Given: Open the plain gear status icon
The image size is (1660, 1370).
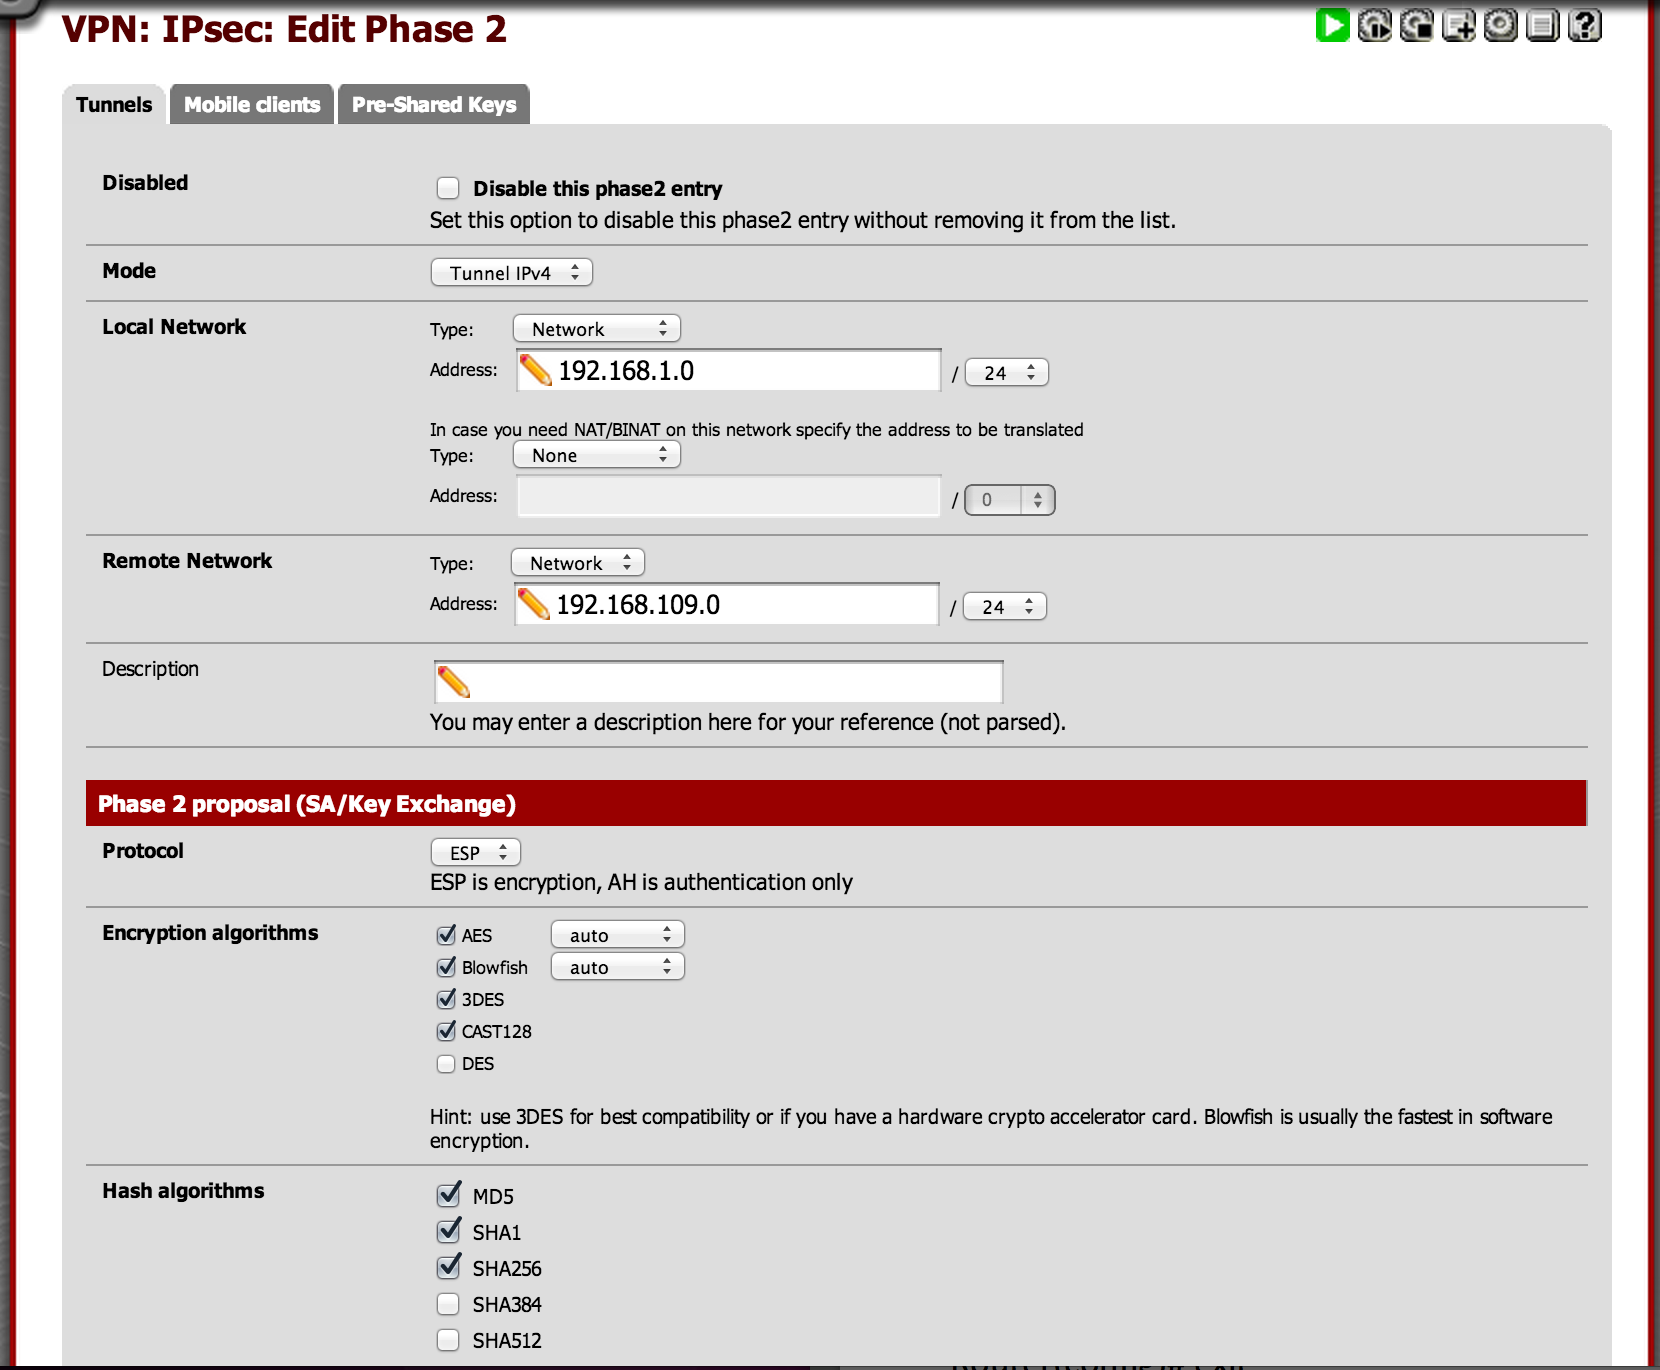Looking at the screenshot, I should tap(1501, 25).
